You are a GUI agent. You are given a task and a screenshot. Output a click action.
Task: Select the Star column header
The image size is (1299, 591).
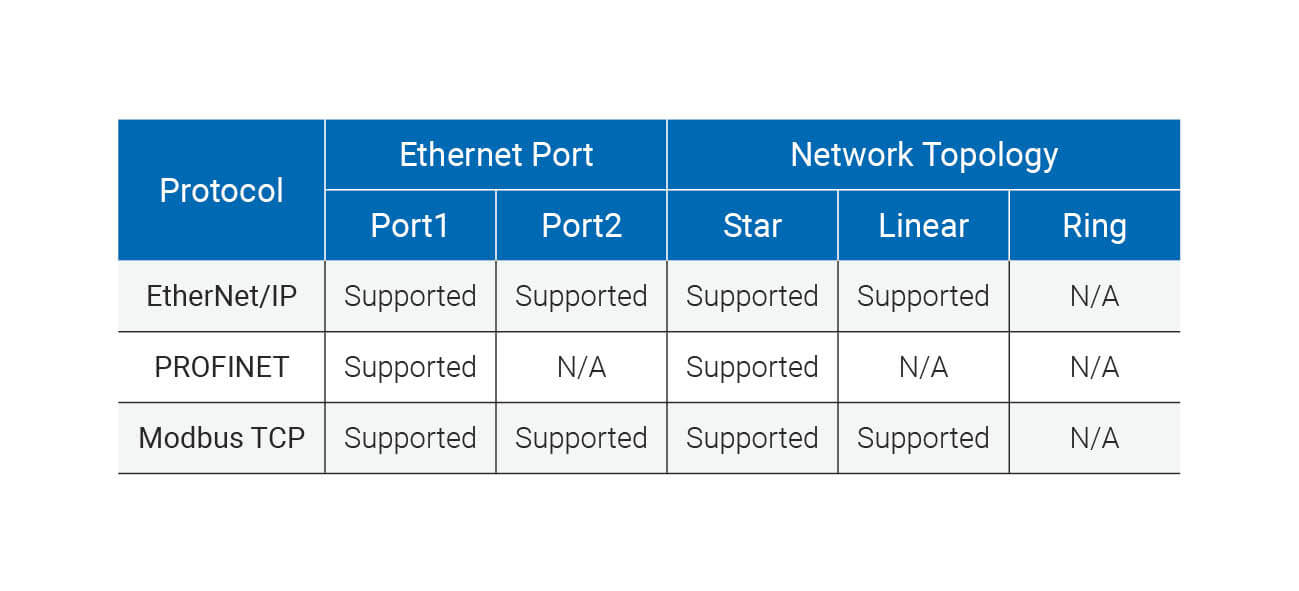coord(752,225)
